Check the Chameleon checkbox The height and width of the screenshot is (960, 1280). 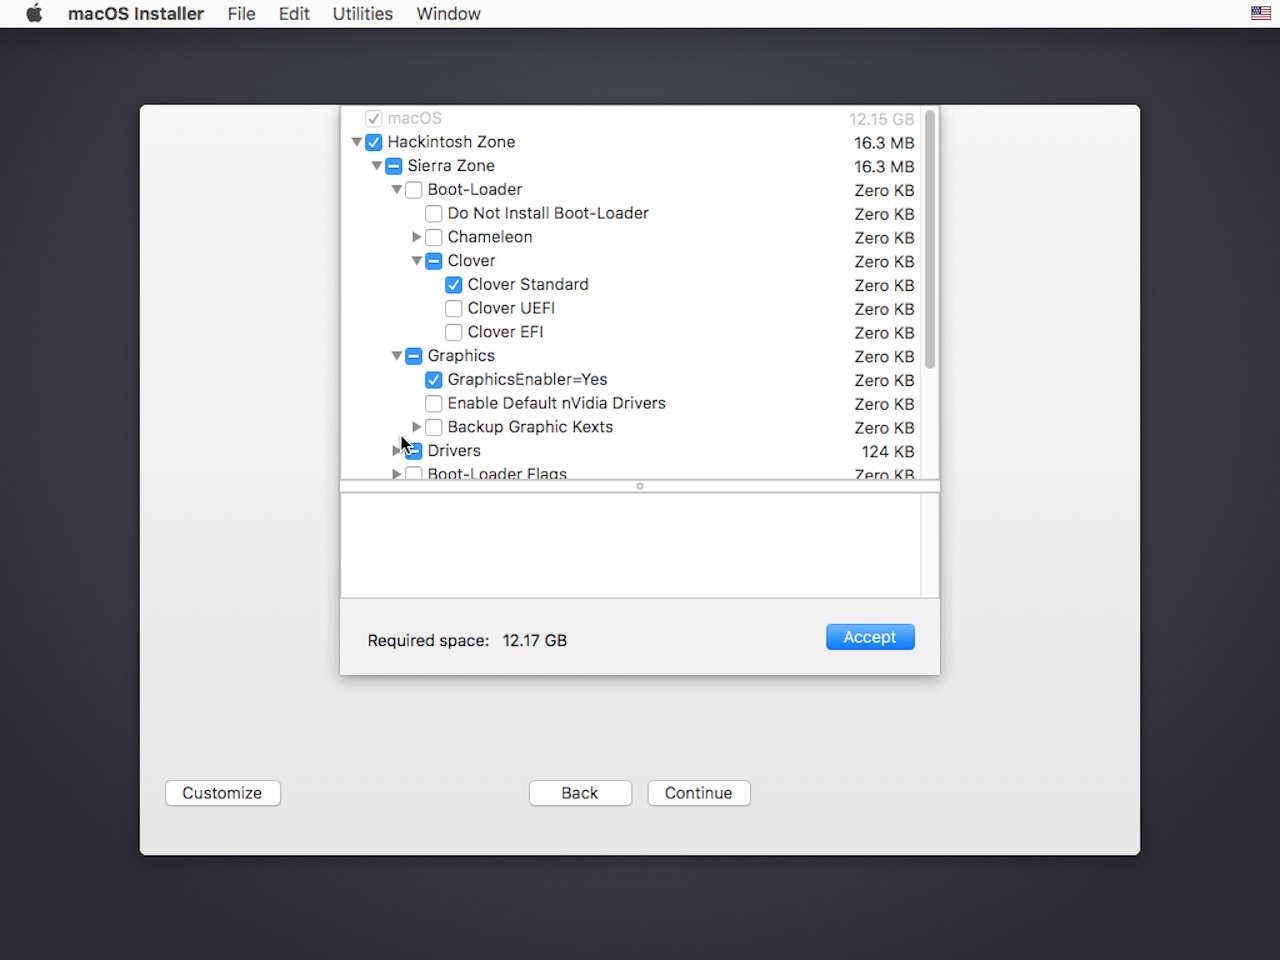tap(434, 238)
